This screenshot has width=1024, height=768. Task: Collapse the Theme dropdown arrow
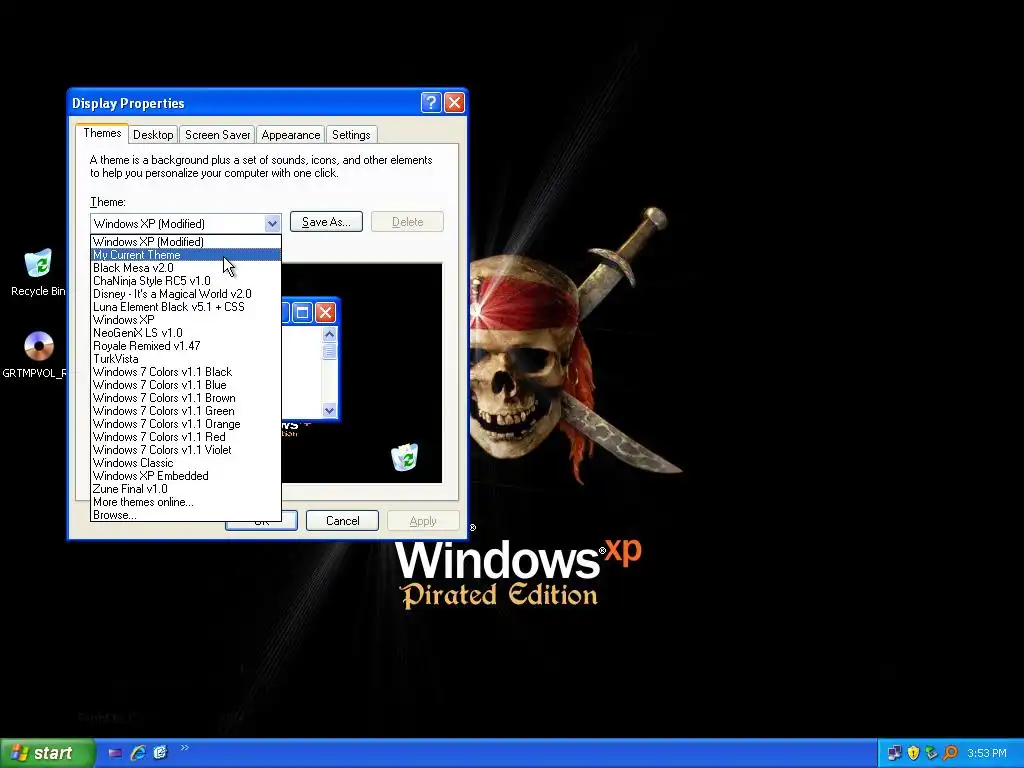point(272,223)
